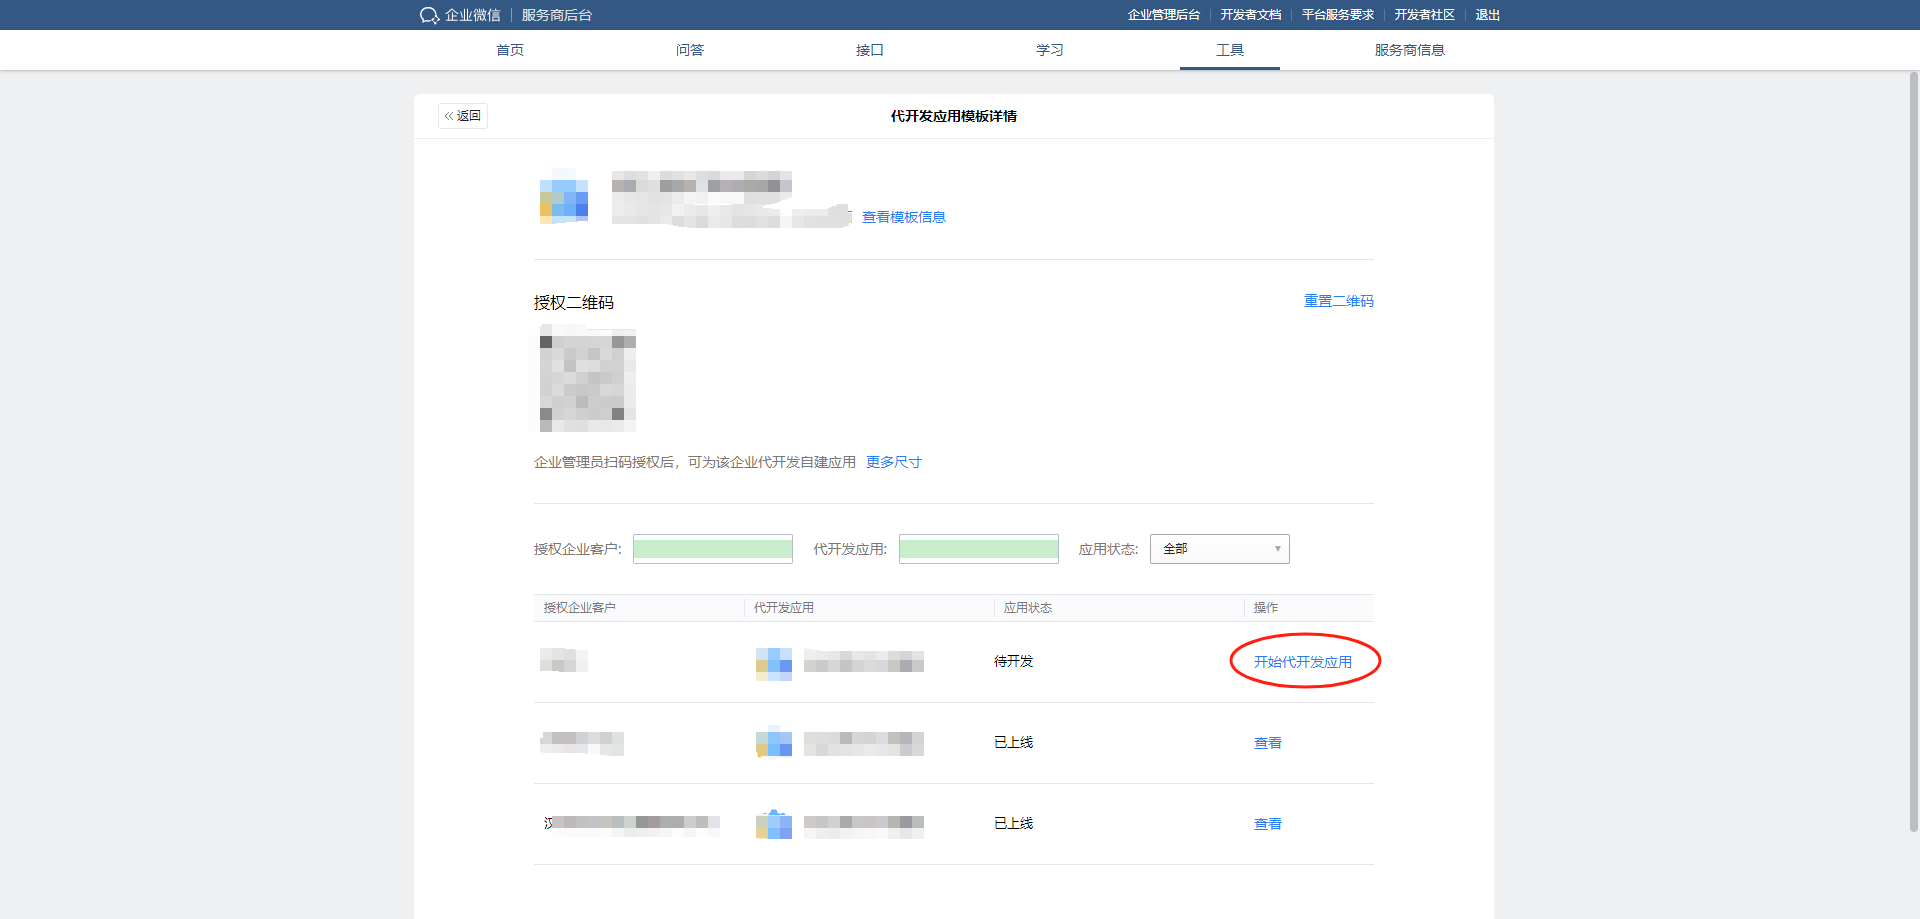Viewport: 1920px width, 919px height.
Task: Open the 问答 tab
Action: pyautogui.click(x=690, y=50)
